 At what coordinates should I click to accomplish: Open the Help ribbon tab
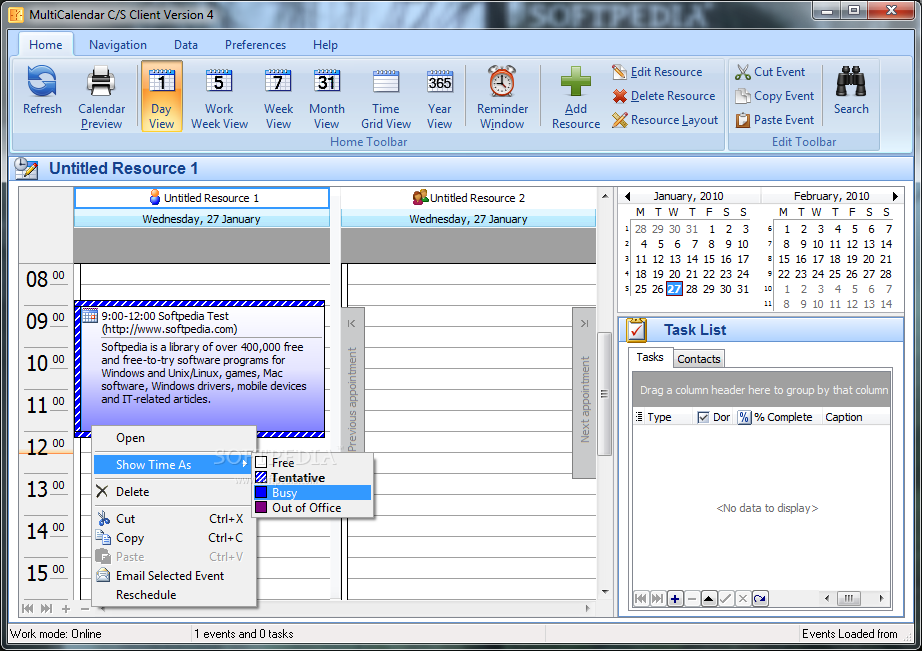tap(325, 45)
